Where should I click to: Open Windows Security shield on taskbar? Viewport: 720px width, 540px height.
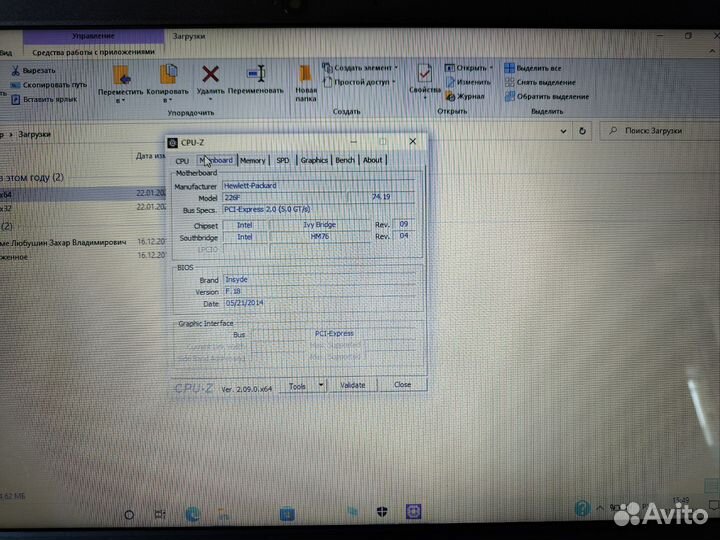point(382,512)
